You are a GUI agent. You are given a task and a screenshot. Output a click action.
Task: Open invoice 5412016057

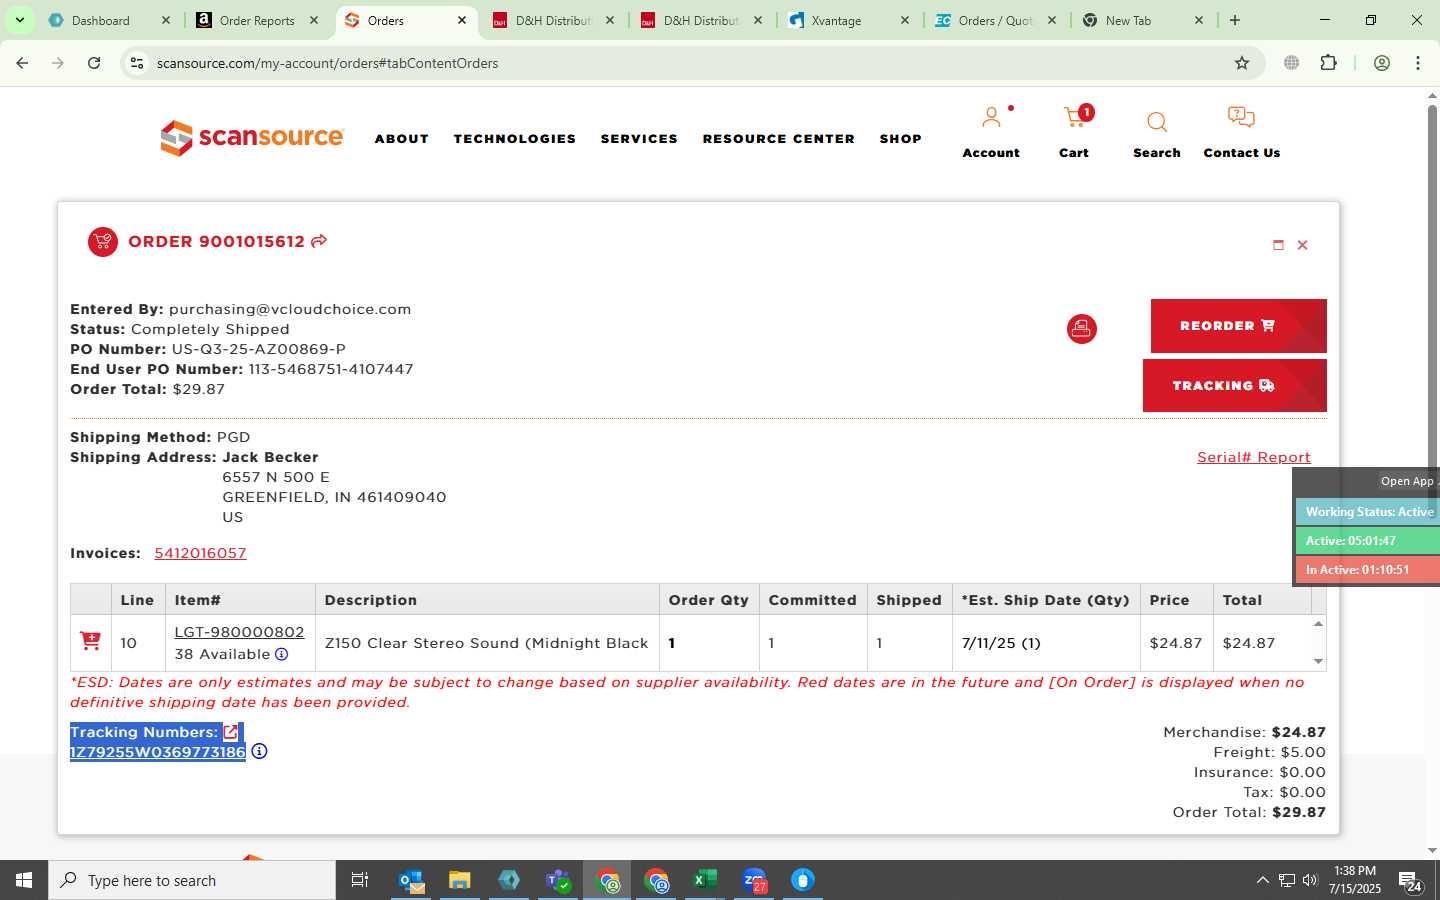[200, 553]
